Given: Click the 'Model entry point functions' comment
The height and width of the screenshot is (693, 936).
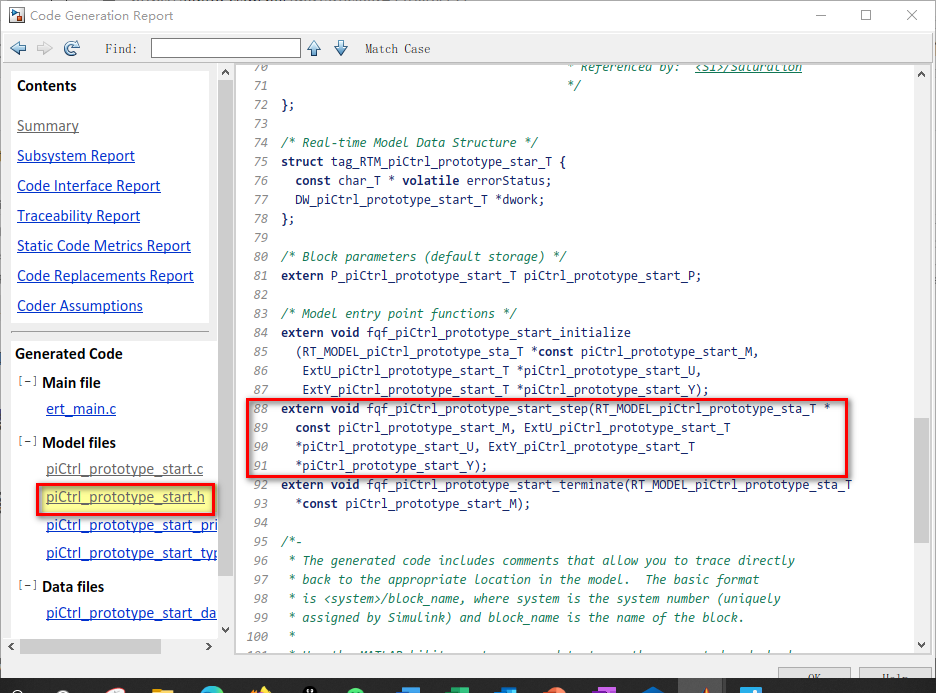Looking at the screenshot, I should tap(399, 314).
